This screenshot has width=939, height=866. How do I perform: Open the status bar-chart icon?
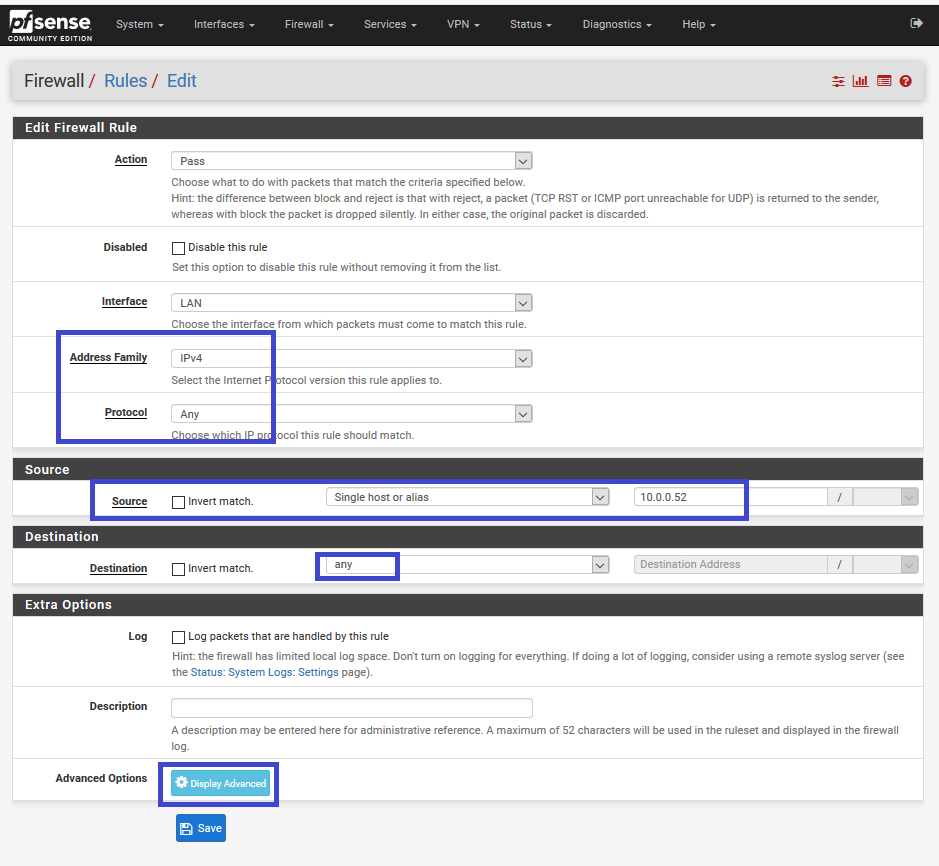pos(861,81)
